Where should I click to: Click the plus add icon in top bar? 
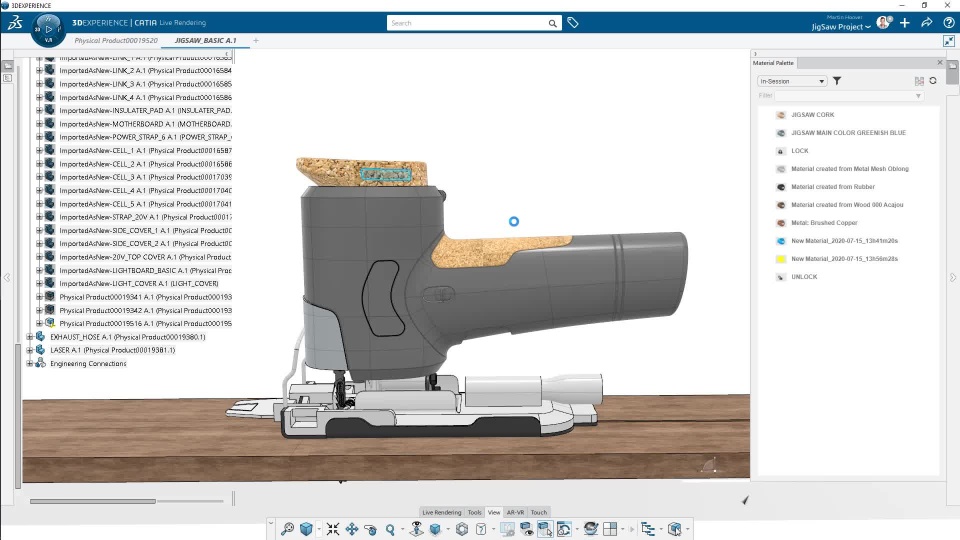coord(905,23)
